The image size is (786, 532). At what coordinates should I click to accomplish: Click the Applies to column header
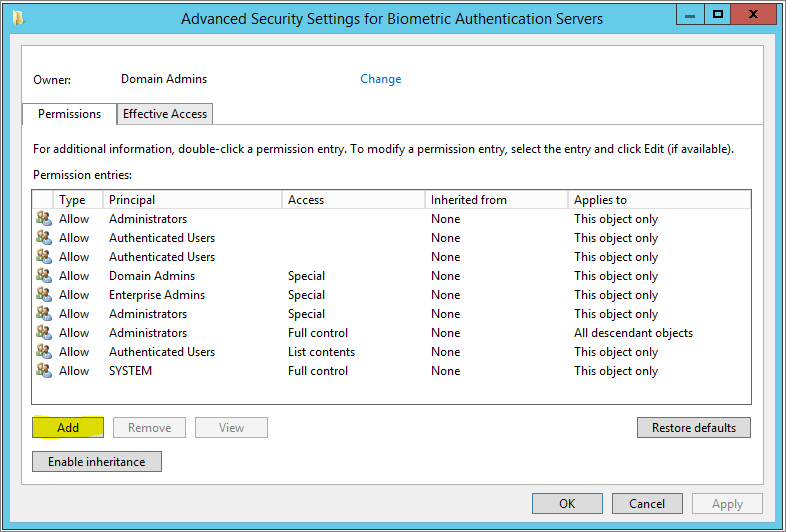pyautogui.click(x=658, y=200)
